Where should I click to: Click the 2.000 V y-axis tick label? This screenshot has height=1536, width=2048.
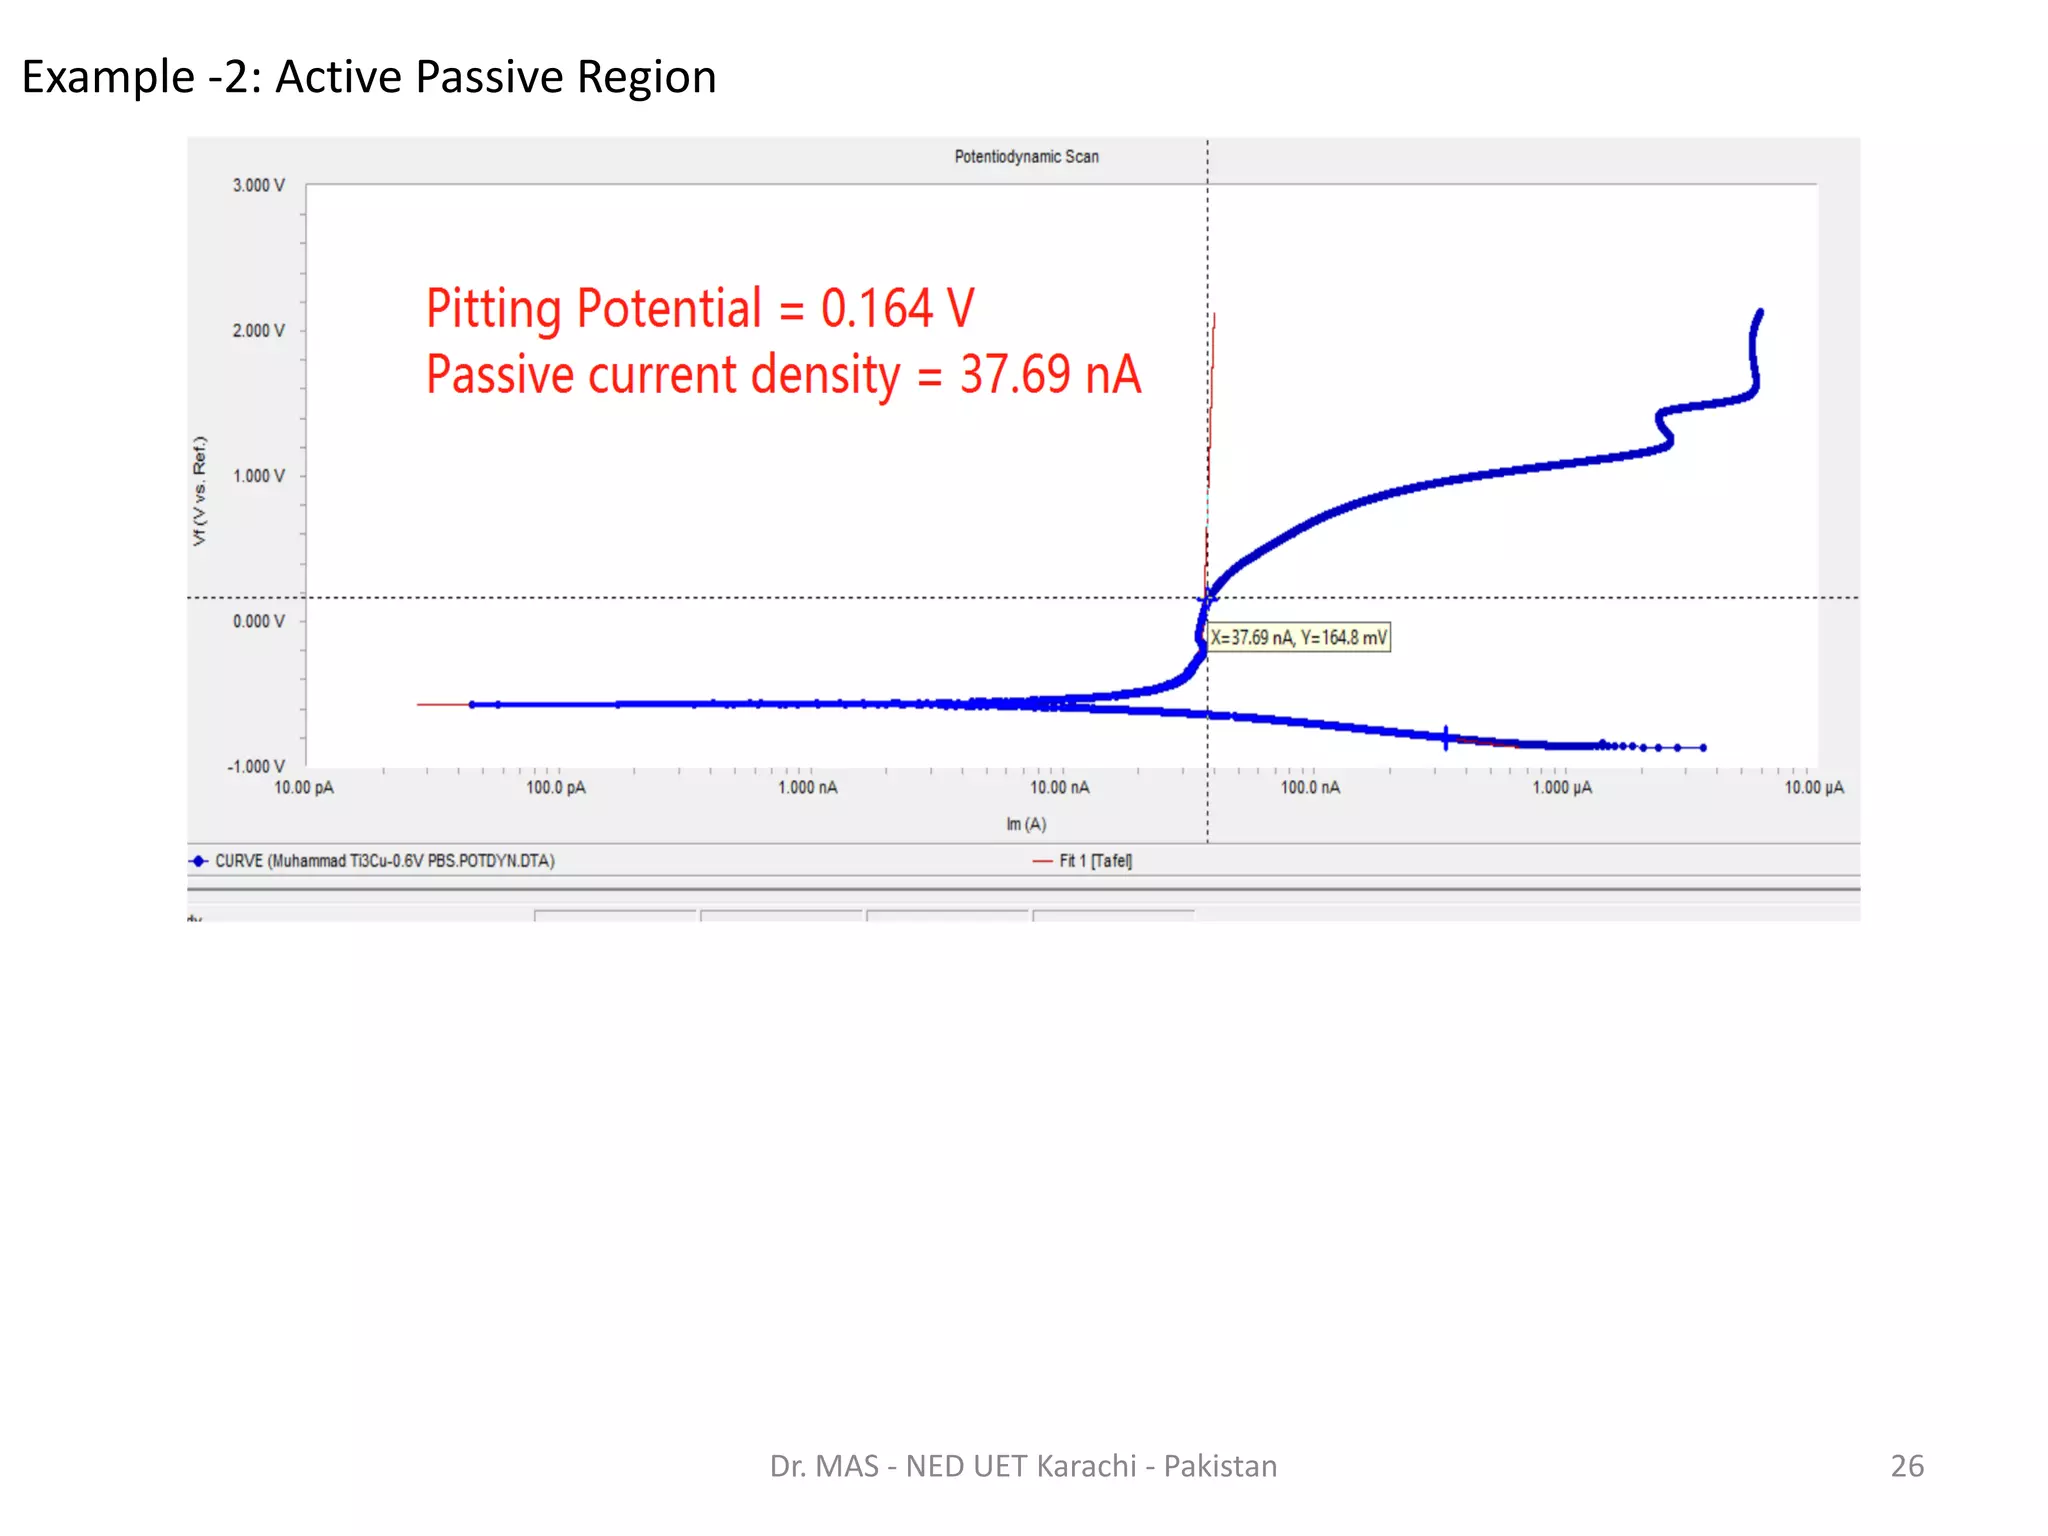coord(258,331)
